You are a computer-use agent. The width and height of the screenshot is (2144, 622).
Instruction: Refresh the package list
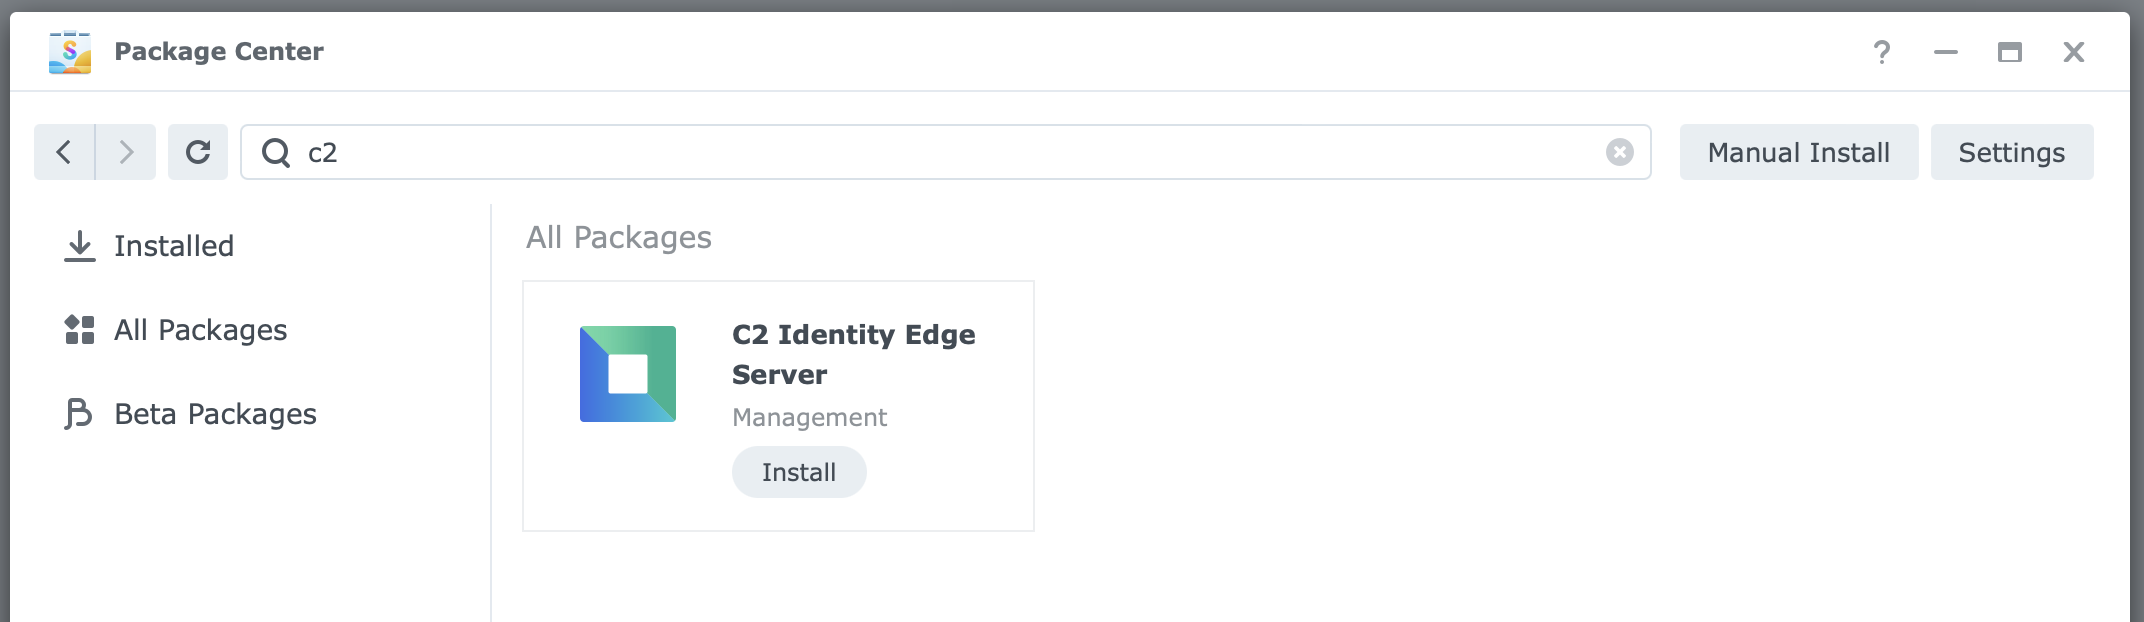pyautogui.click(x=198, y=152)
